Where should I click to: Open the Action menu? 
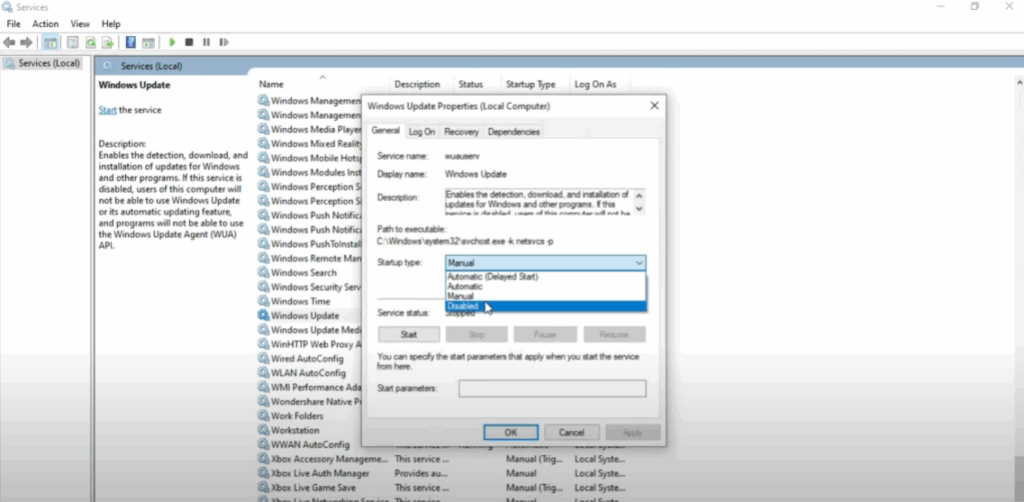pos(46,24)
